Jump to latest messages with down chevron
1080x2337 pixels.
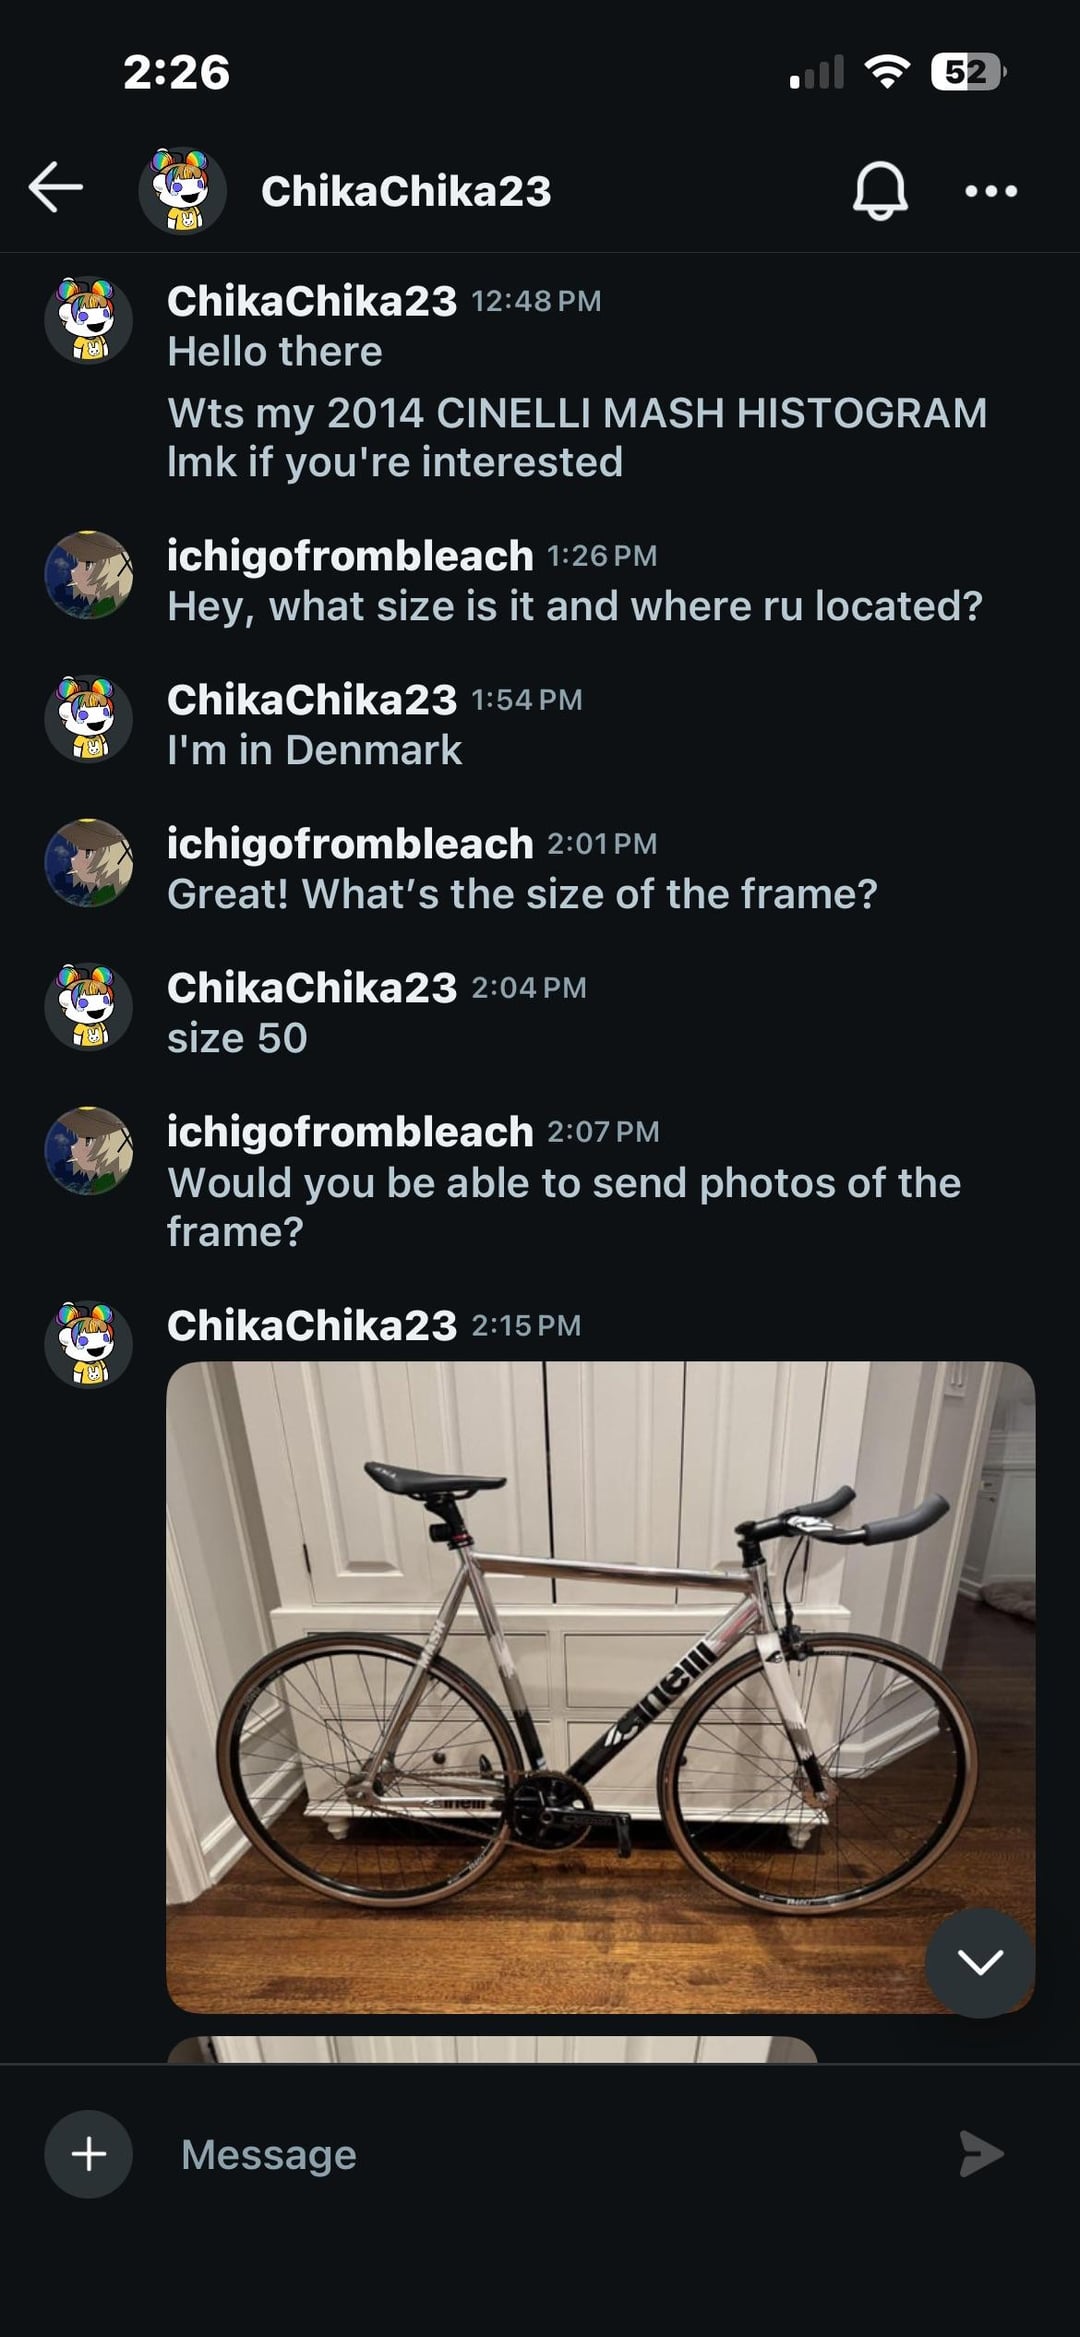coord(979,1961)
